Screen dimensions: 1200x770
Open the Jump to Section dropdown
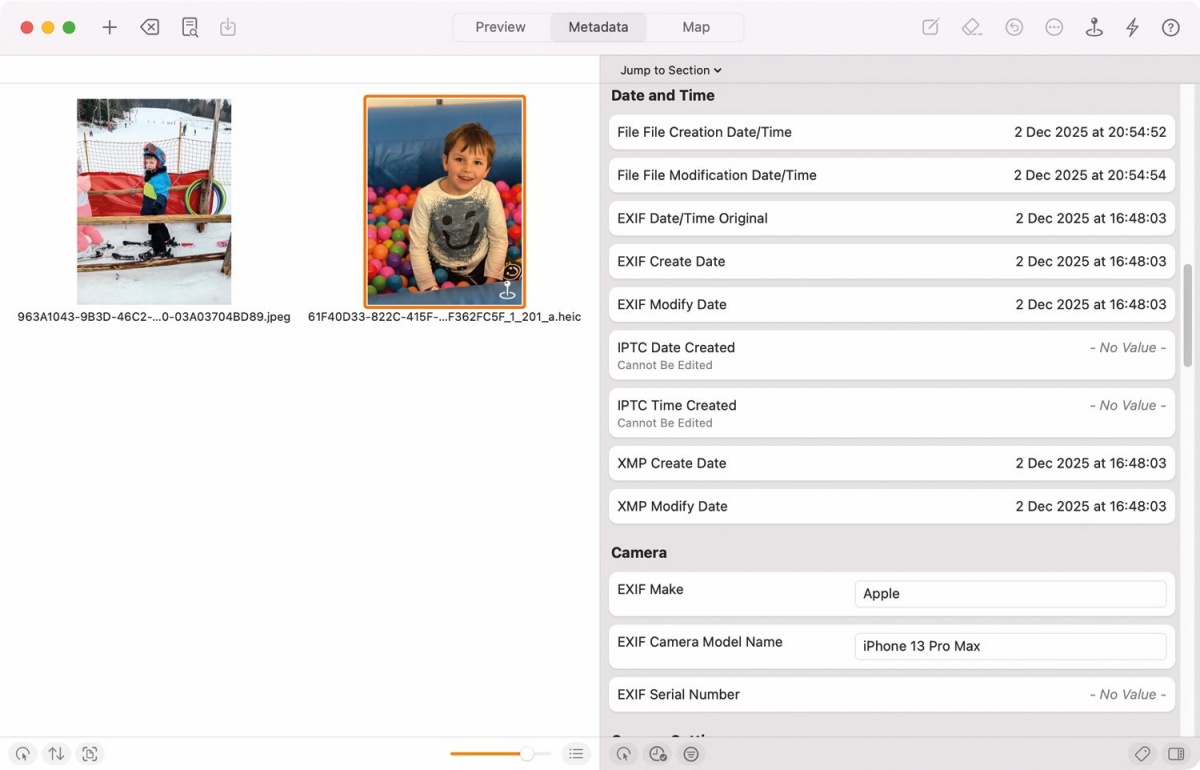coord(670,70)
